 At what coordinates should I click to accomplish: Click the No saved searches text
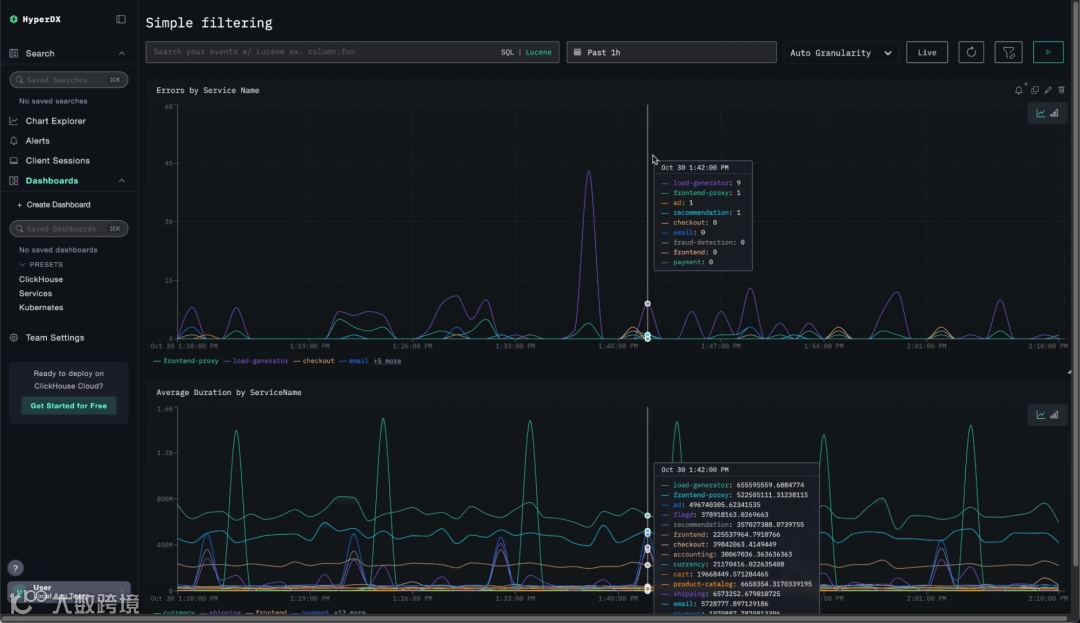click(53, 101)
